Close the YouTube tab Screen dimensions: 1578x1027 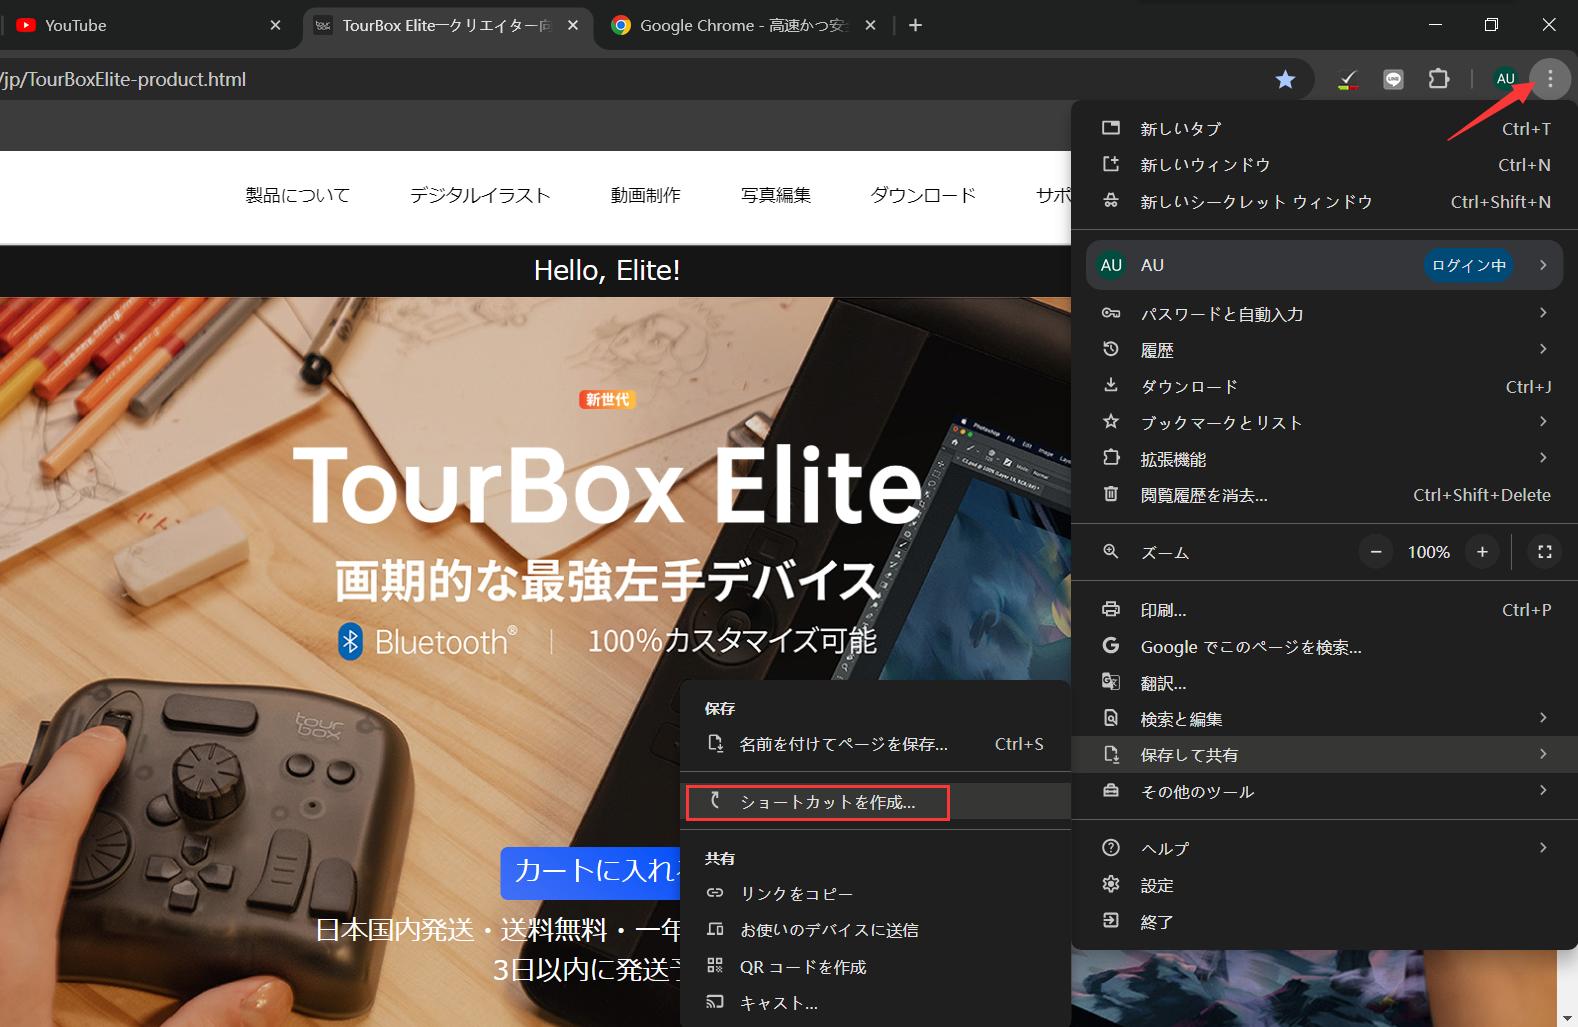point(275,25)
